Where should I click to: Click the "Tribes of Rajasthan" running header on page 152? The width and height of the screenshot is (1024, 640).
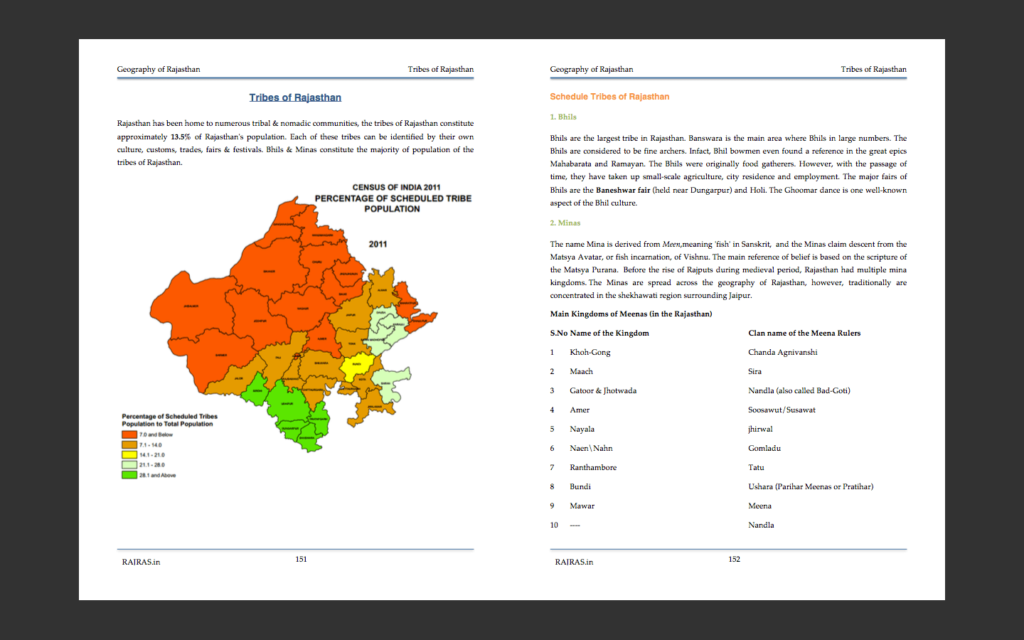(x=874, y=69)
